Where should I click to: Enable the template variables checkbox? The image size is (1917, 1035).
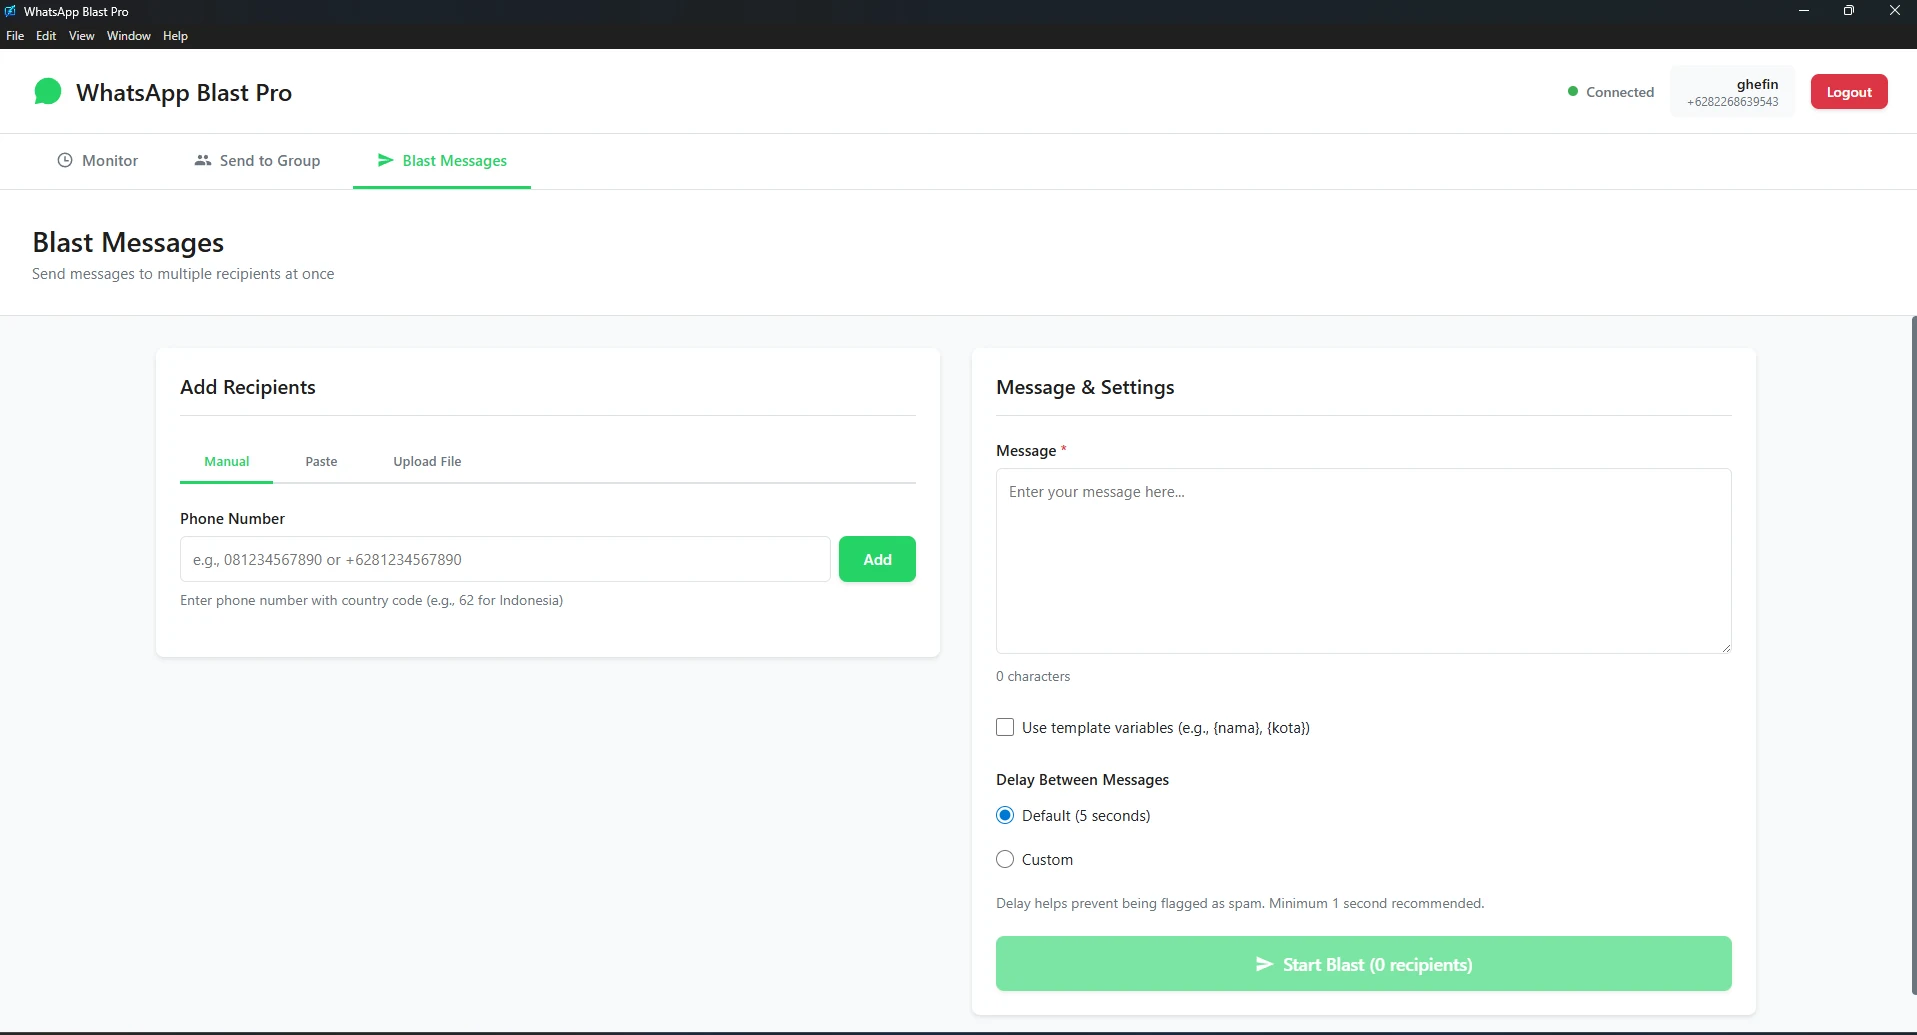point(1005,727)
